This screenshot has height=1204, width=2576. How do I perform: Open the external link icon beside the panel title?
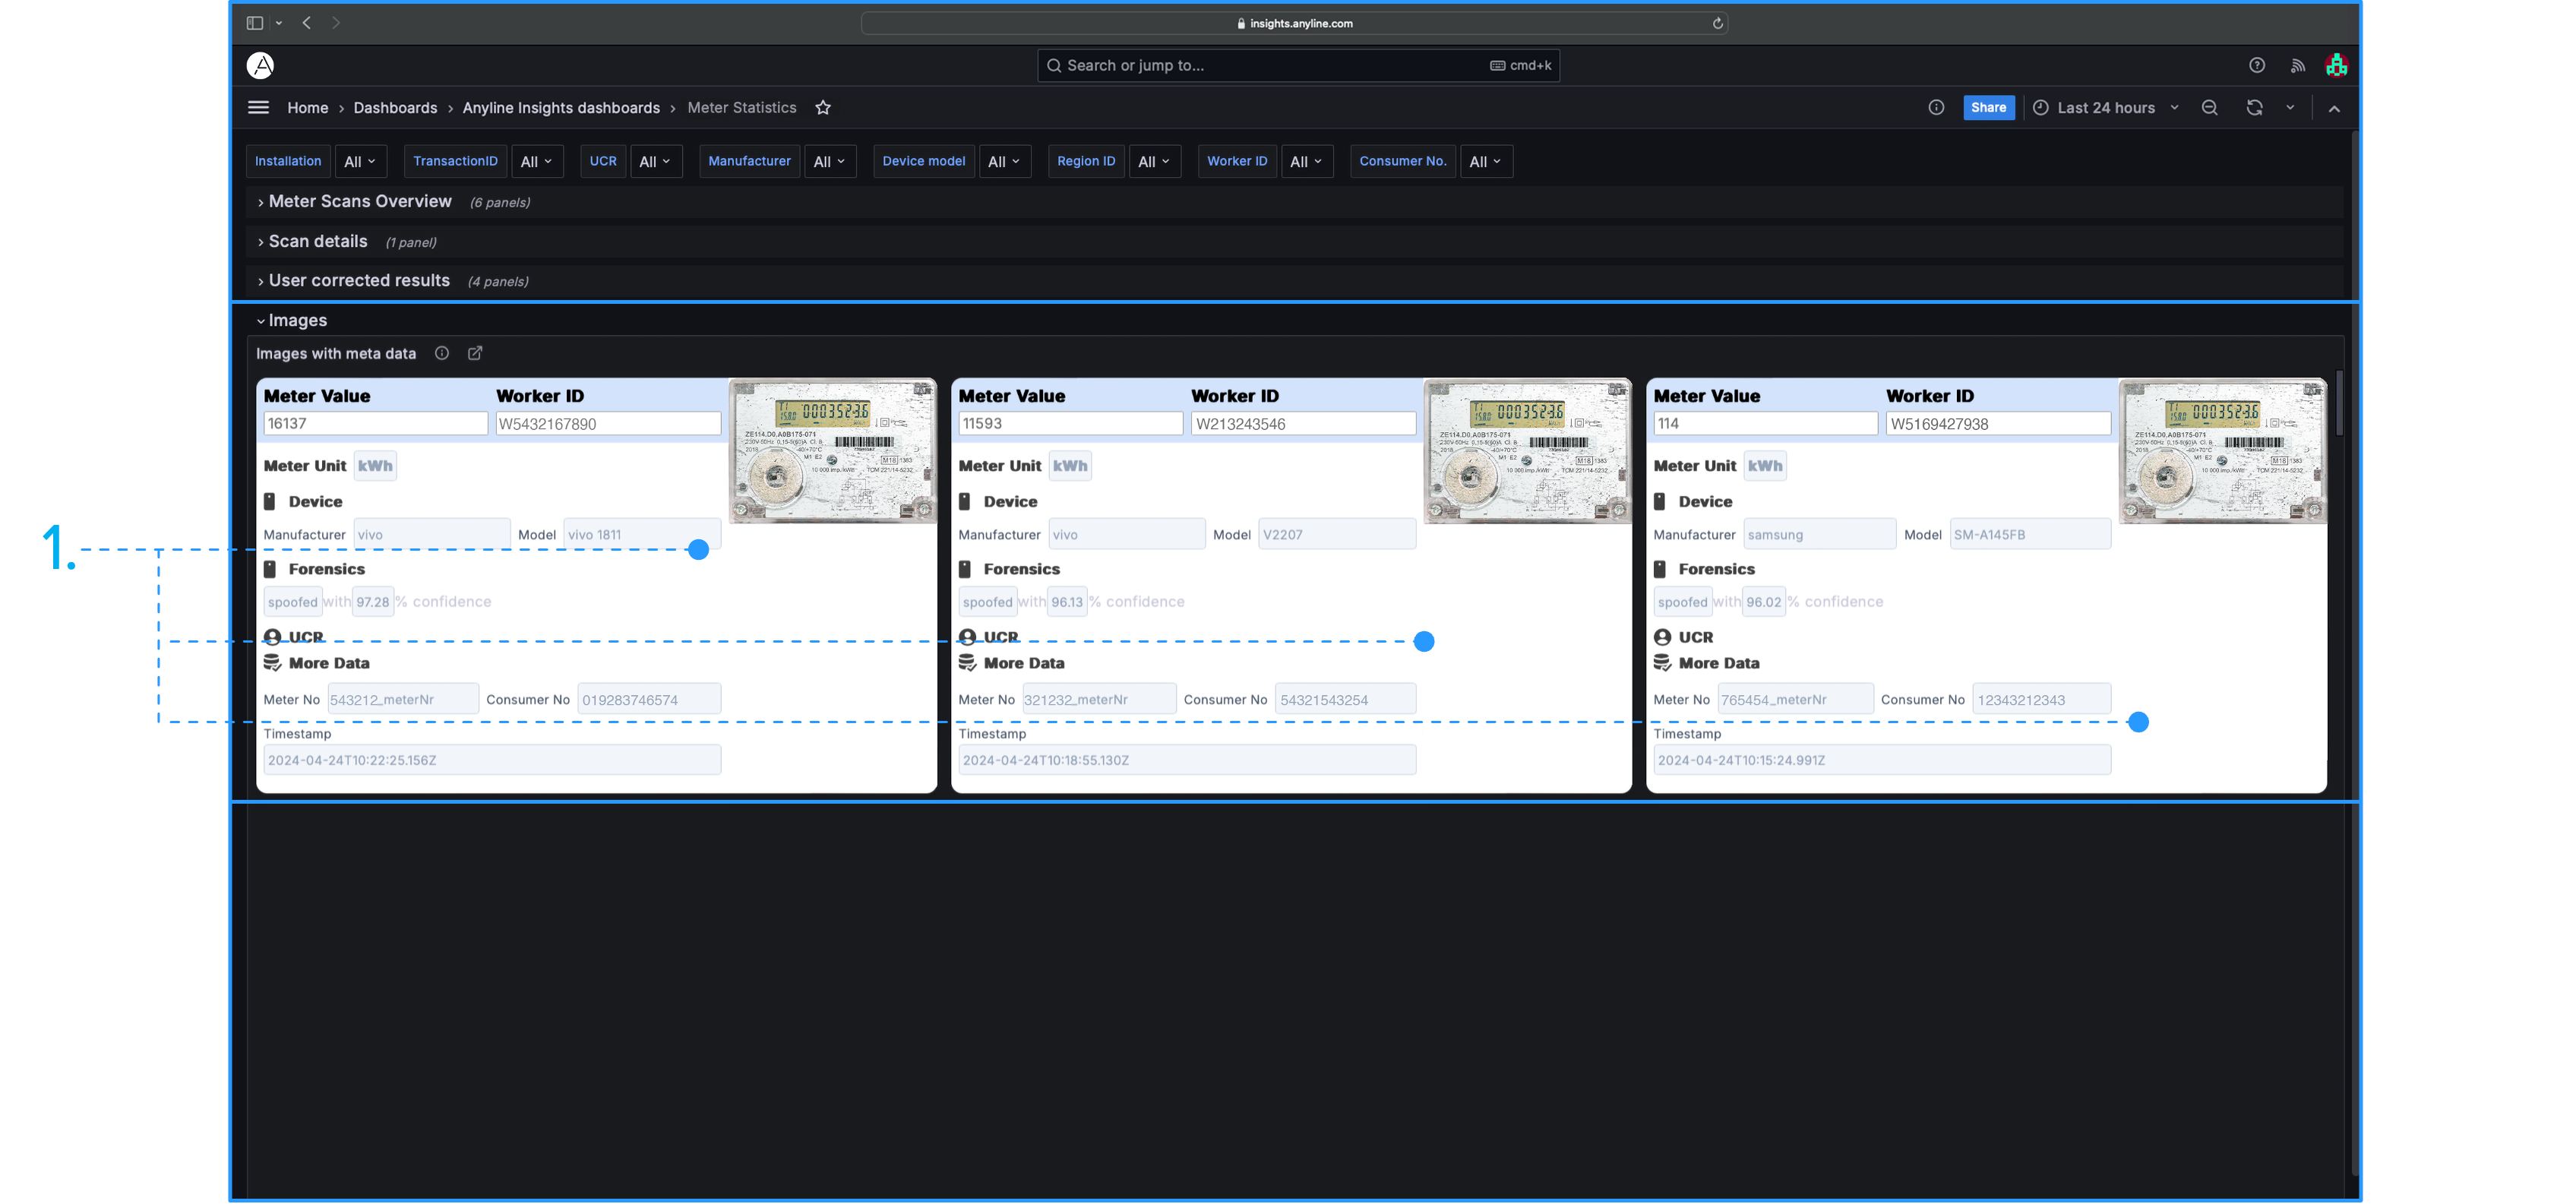tap(475, 353)
